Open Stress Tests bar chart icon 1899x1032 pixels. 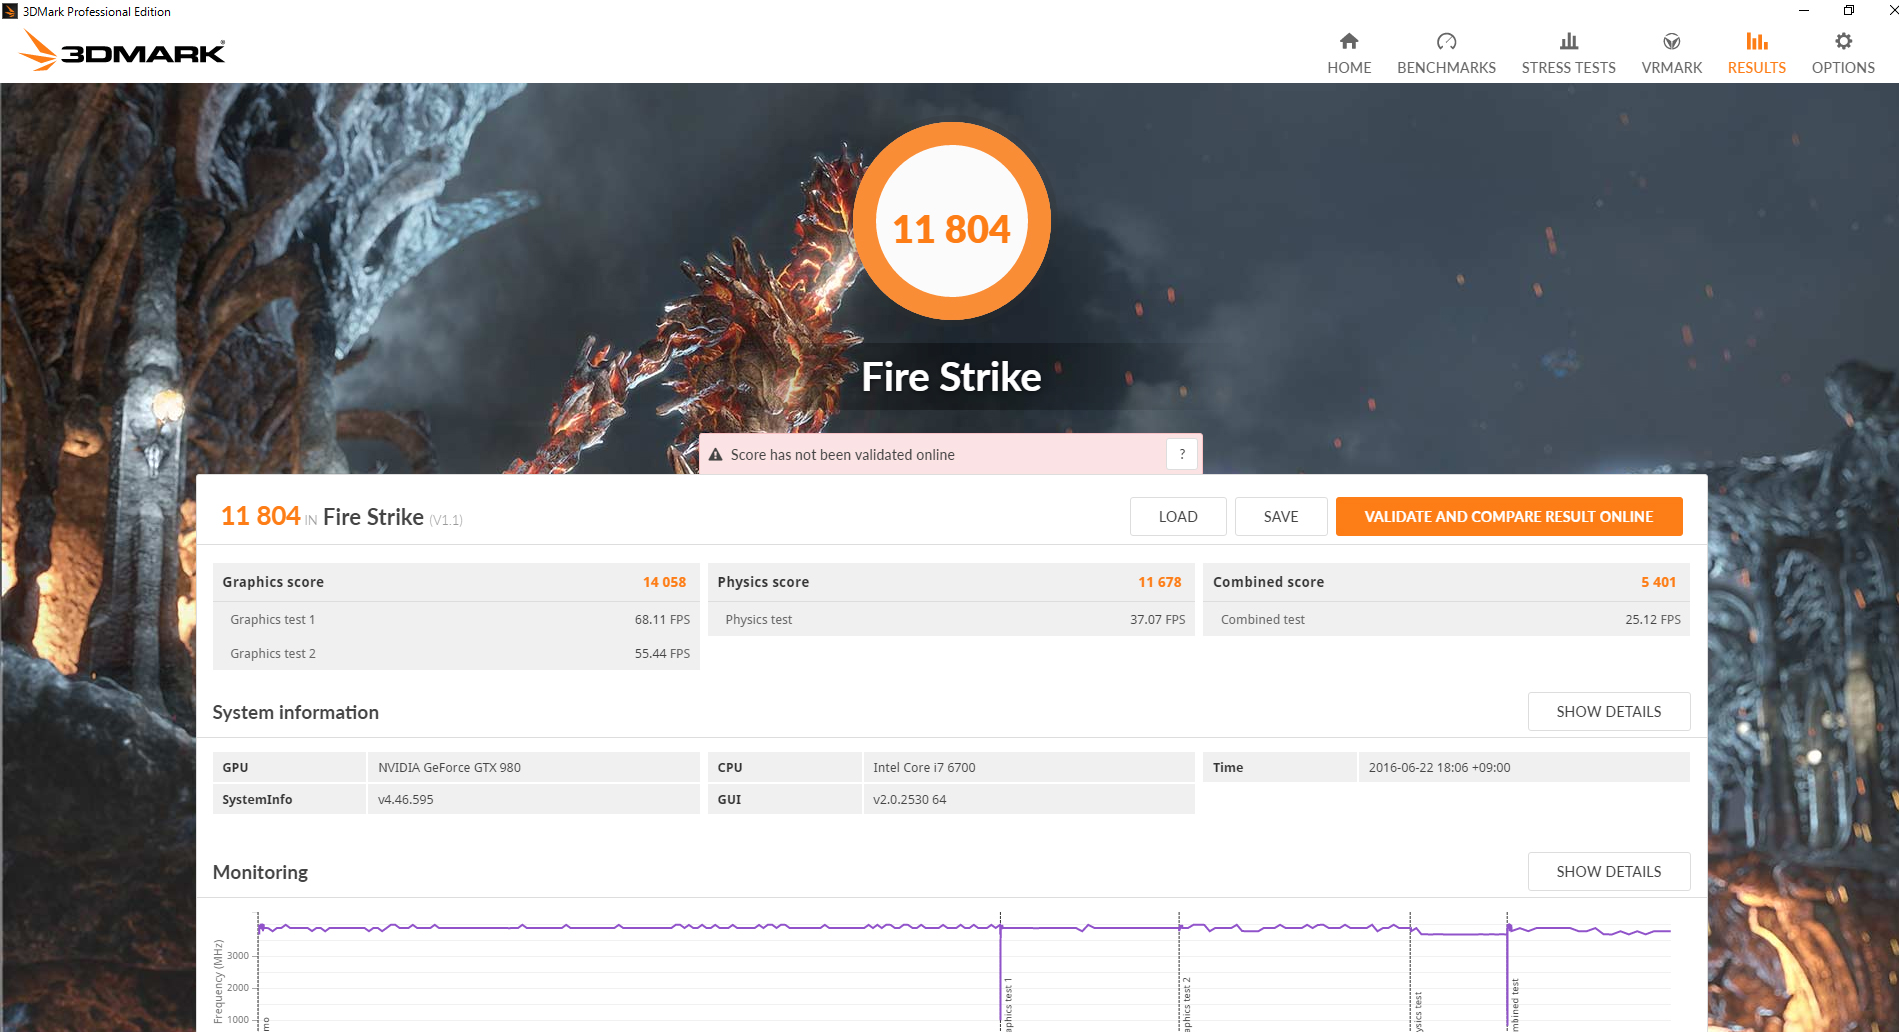[1568, 41]
